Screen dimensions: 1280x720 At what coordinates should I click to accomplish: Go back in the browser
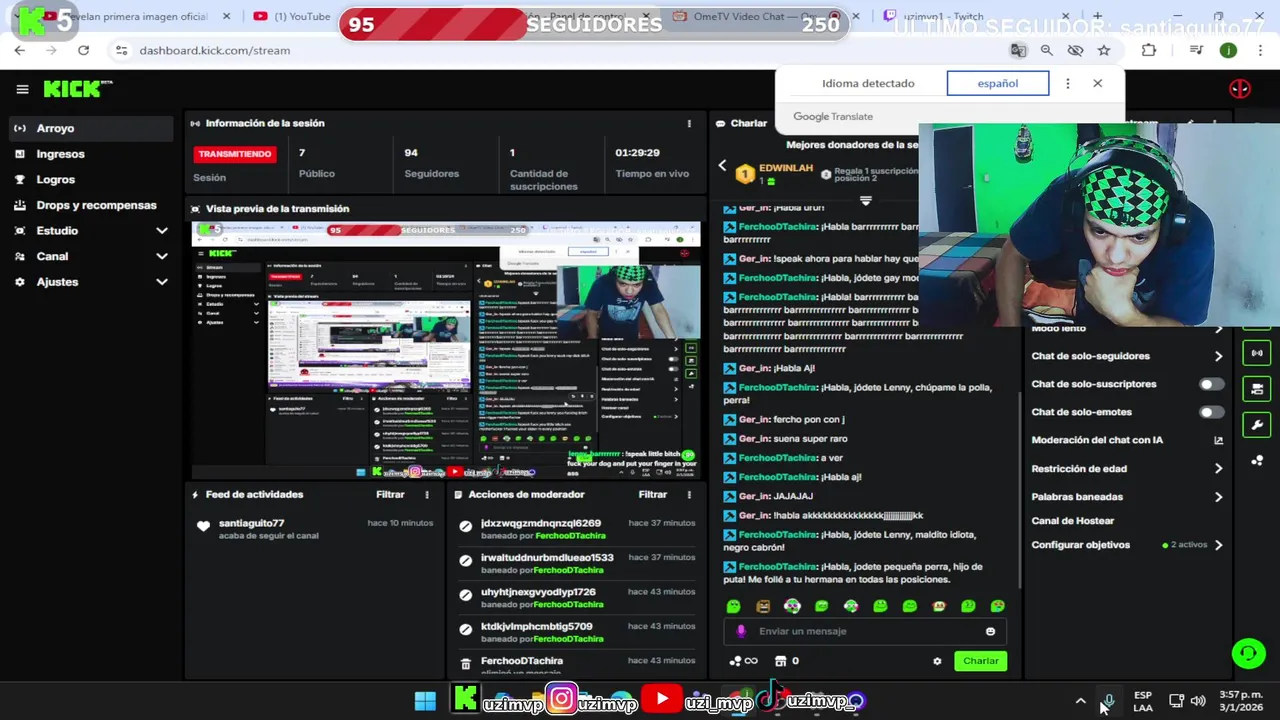(x=20, y=50)
